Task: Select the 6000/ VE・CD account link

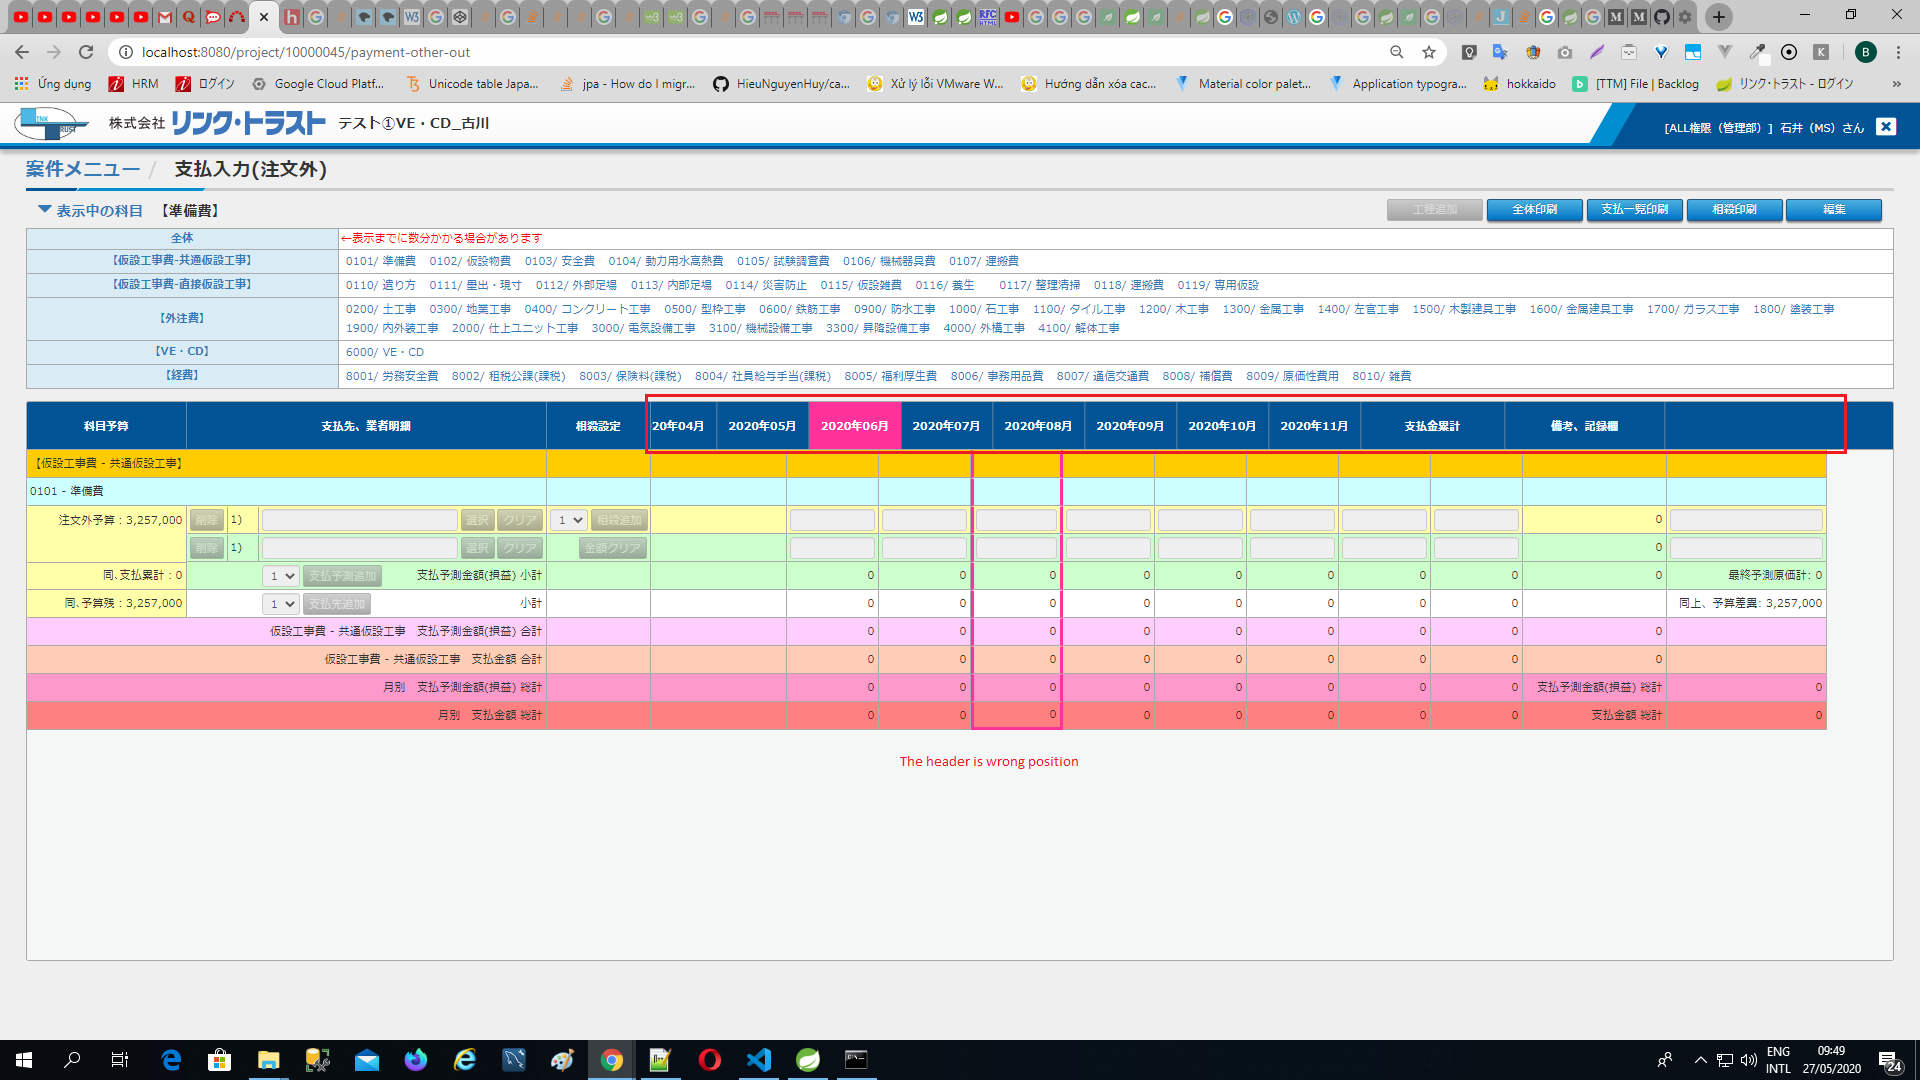Action: pyautogui.click(x=385, y=352)
